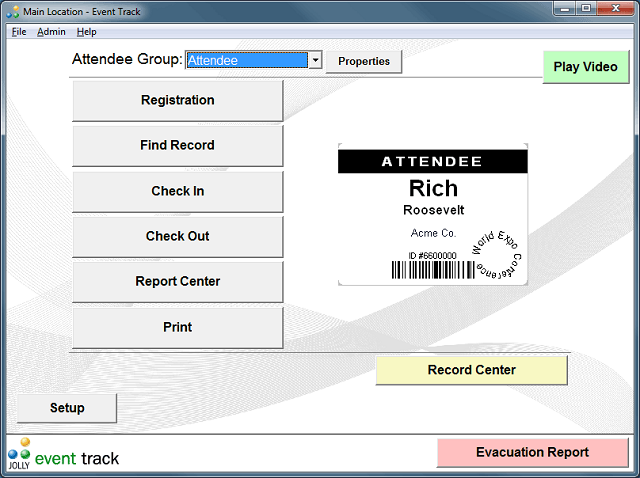Click the Setup button

pos(67,408)
